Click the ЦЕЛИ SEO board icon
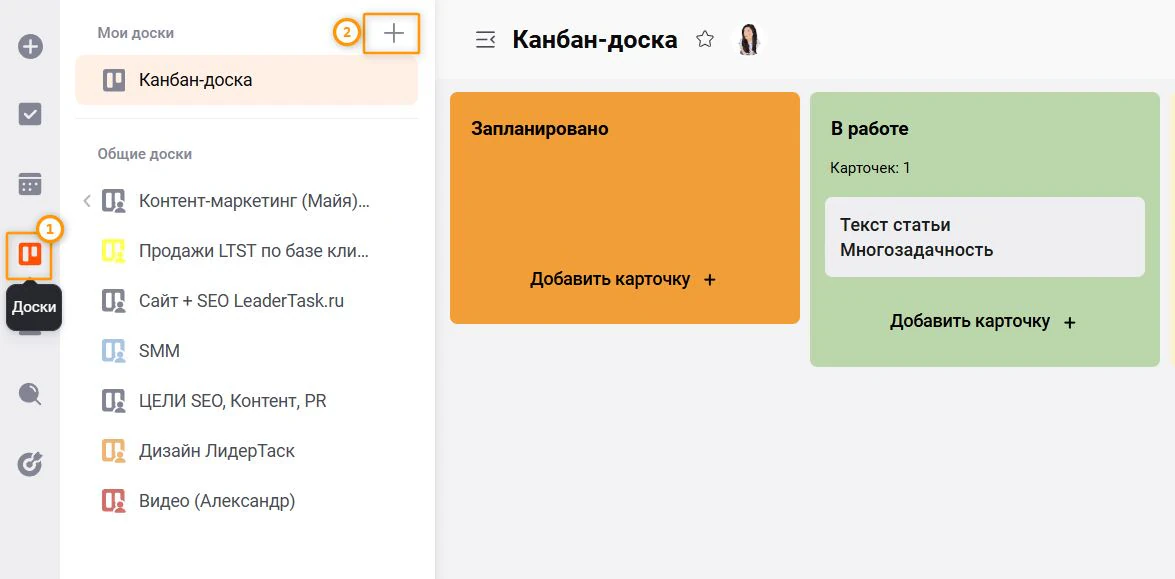The width and height of the screenshot is (1175, 579). [113, 401]
